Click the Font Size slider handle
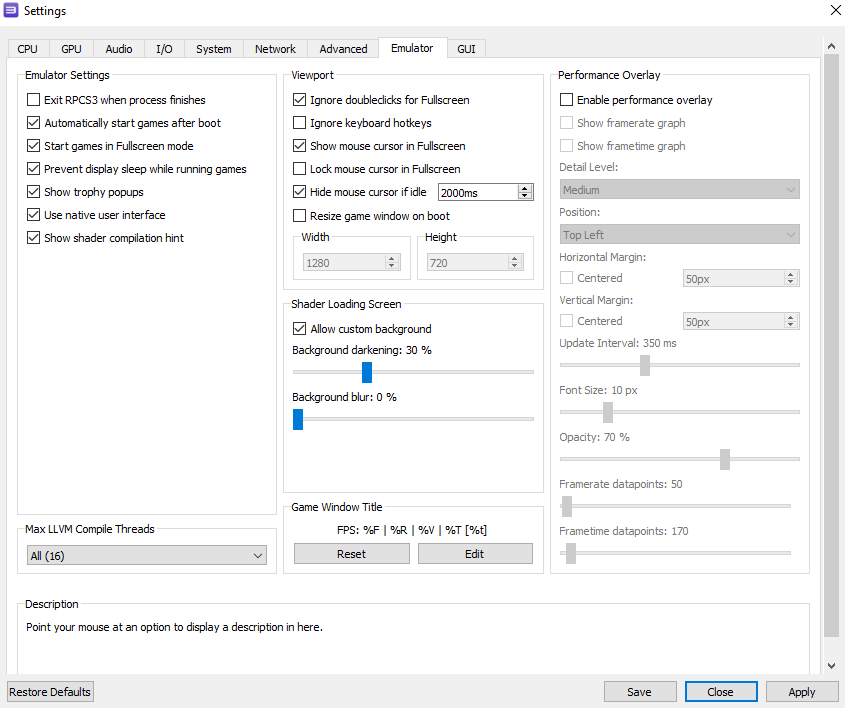Image resolution: width=845 pixels, height=708 pixels. (x=608, y=412)
